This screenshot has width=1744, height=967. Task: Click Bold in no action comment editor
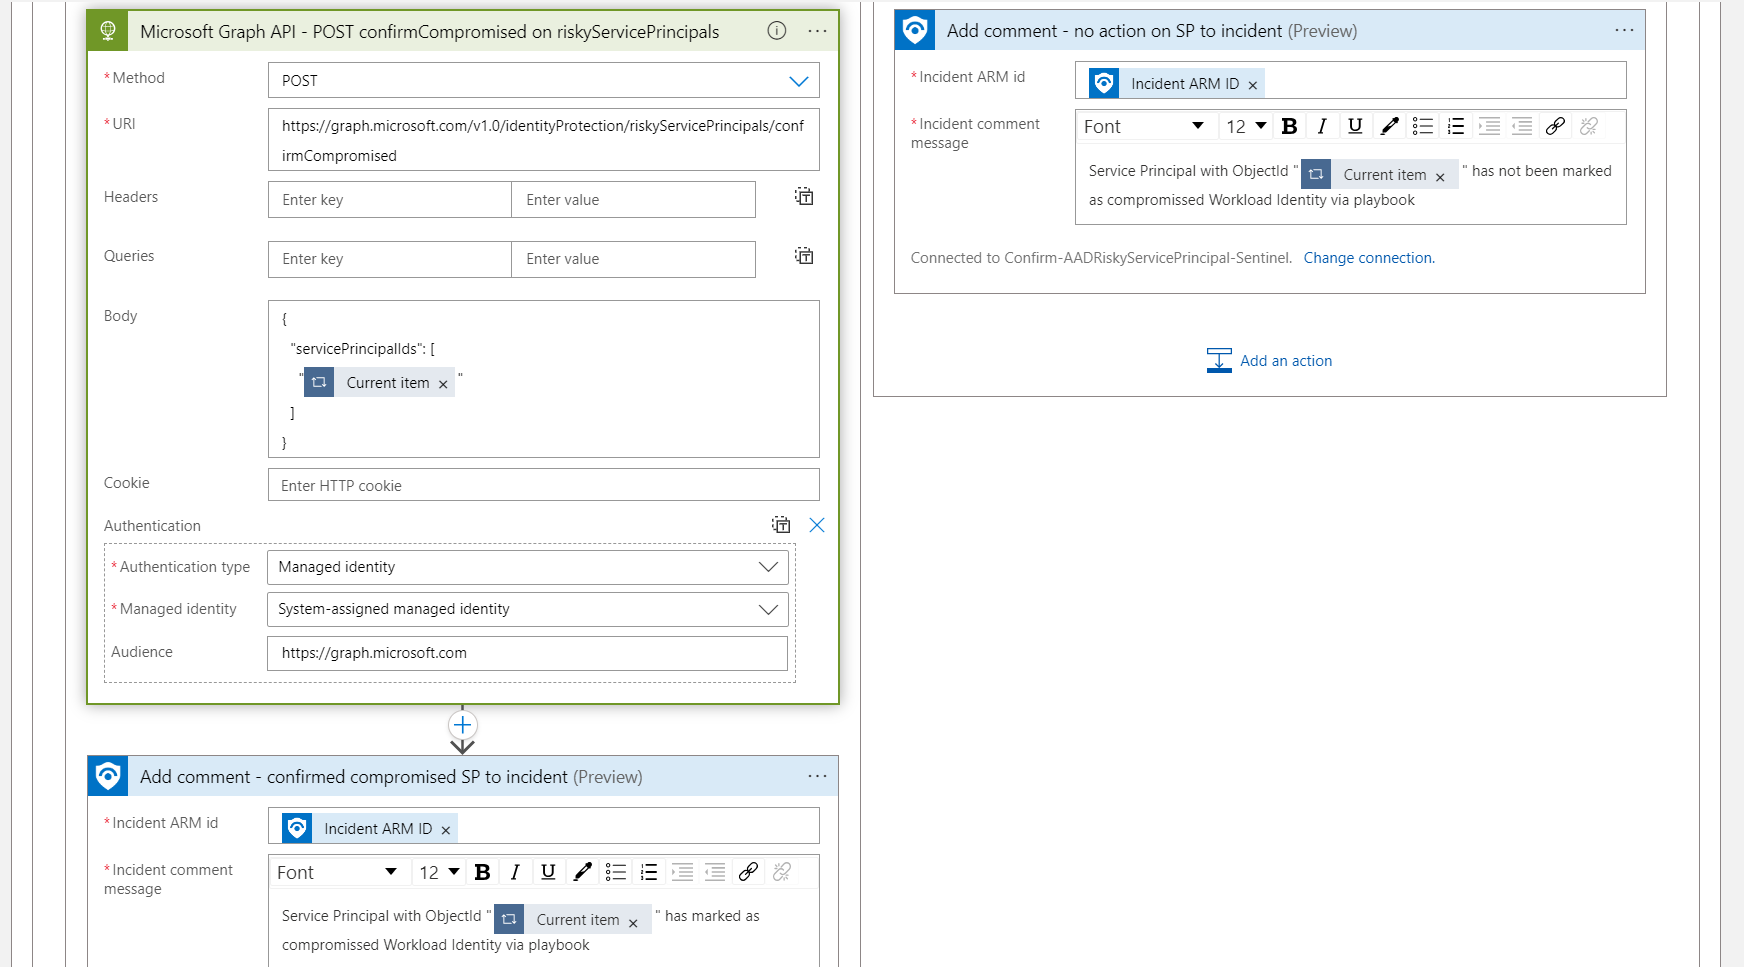tap(1289, 126)
